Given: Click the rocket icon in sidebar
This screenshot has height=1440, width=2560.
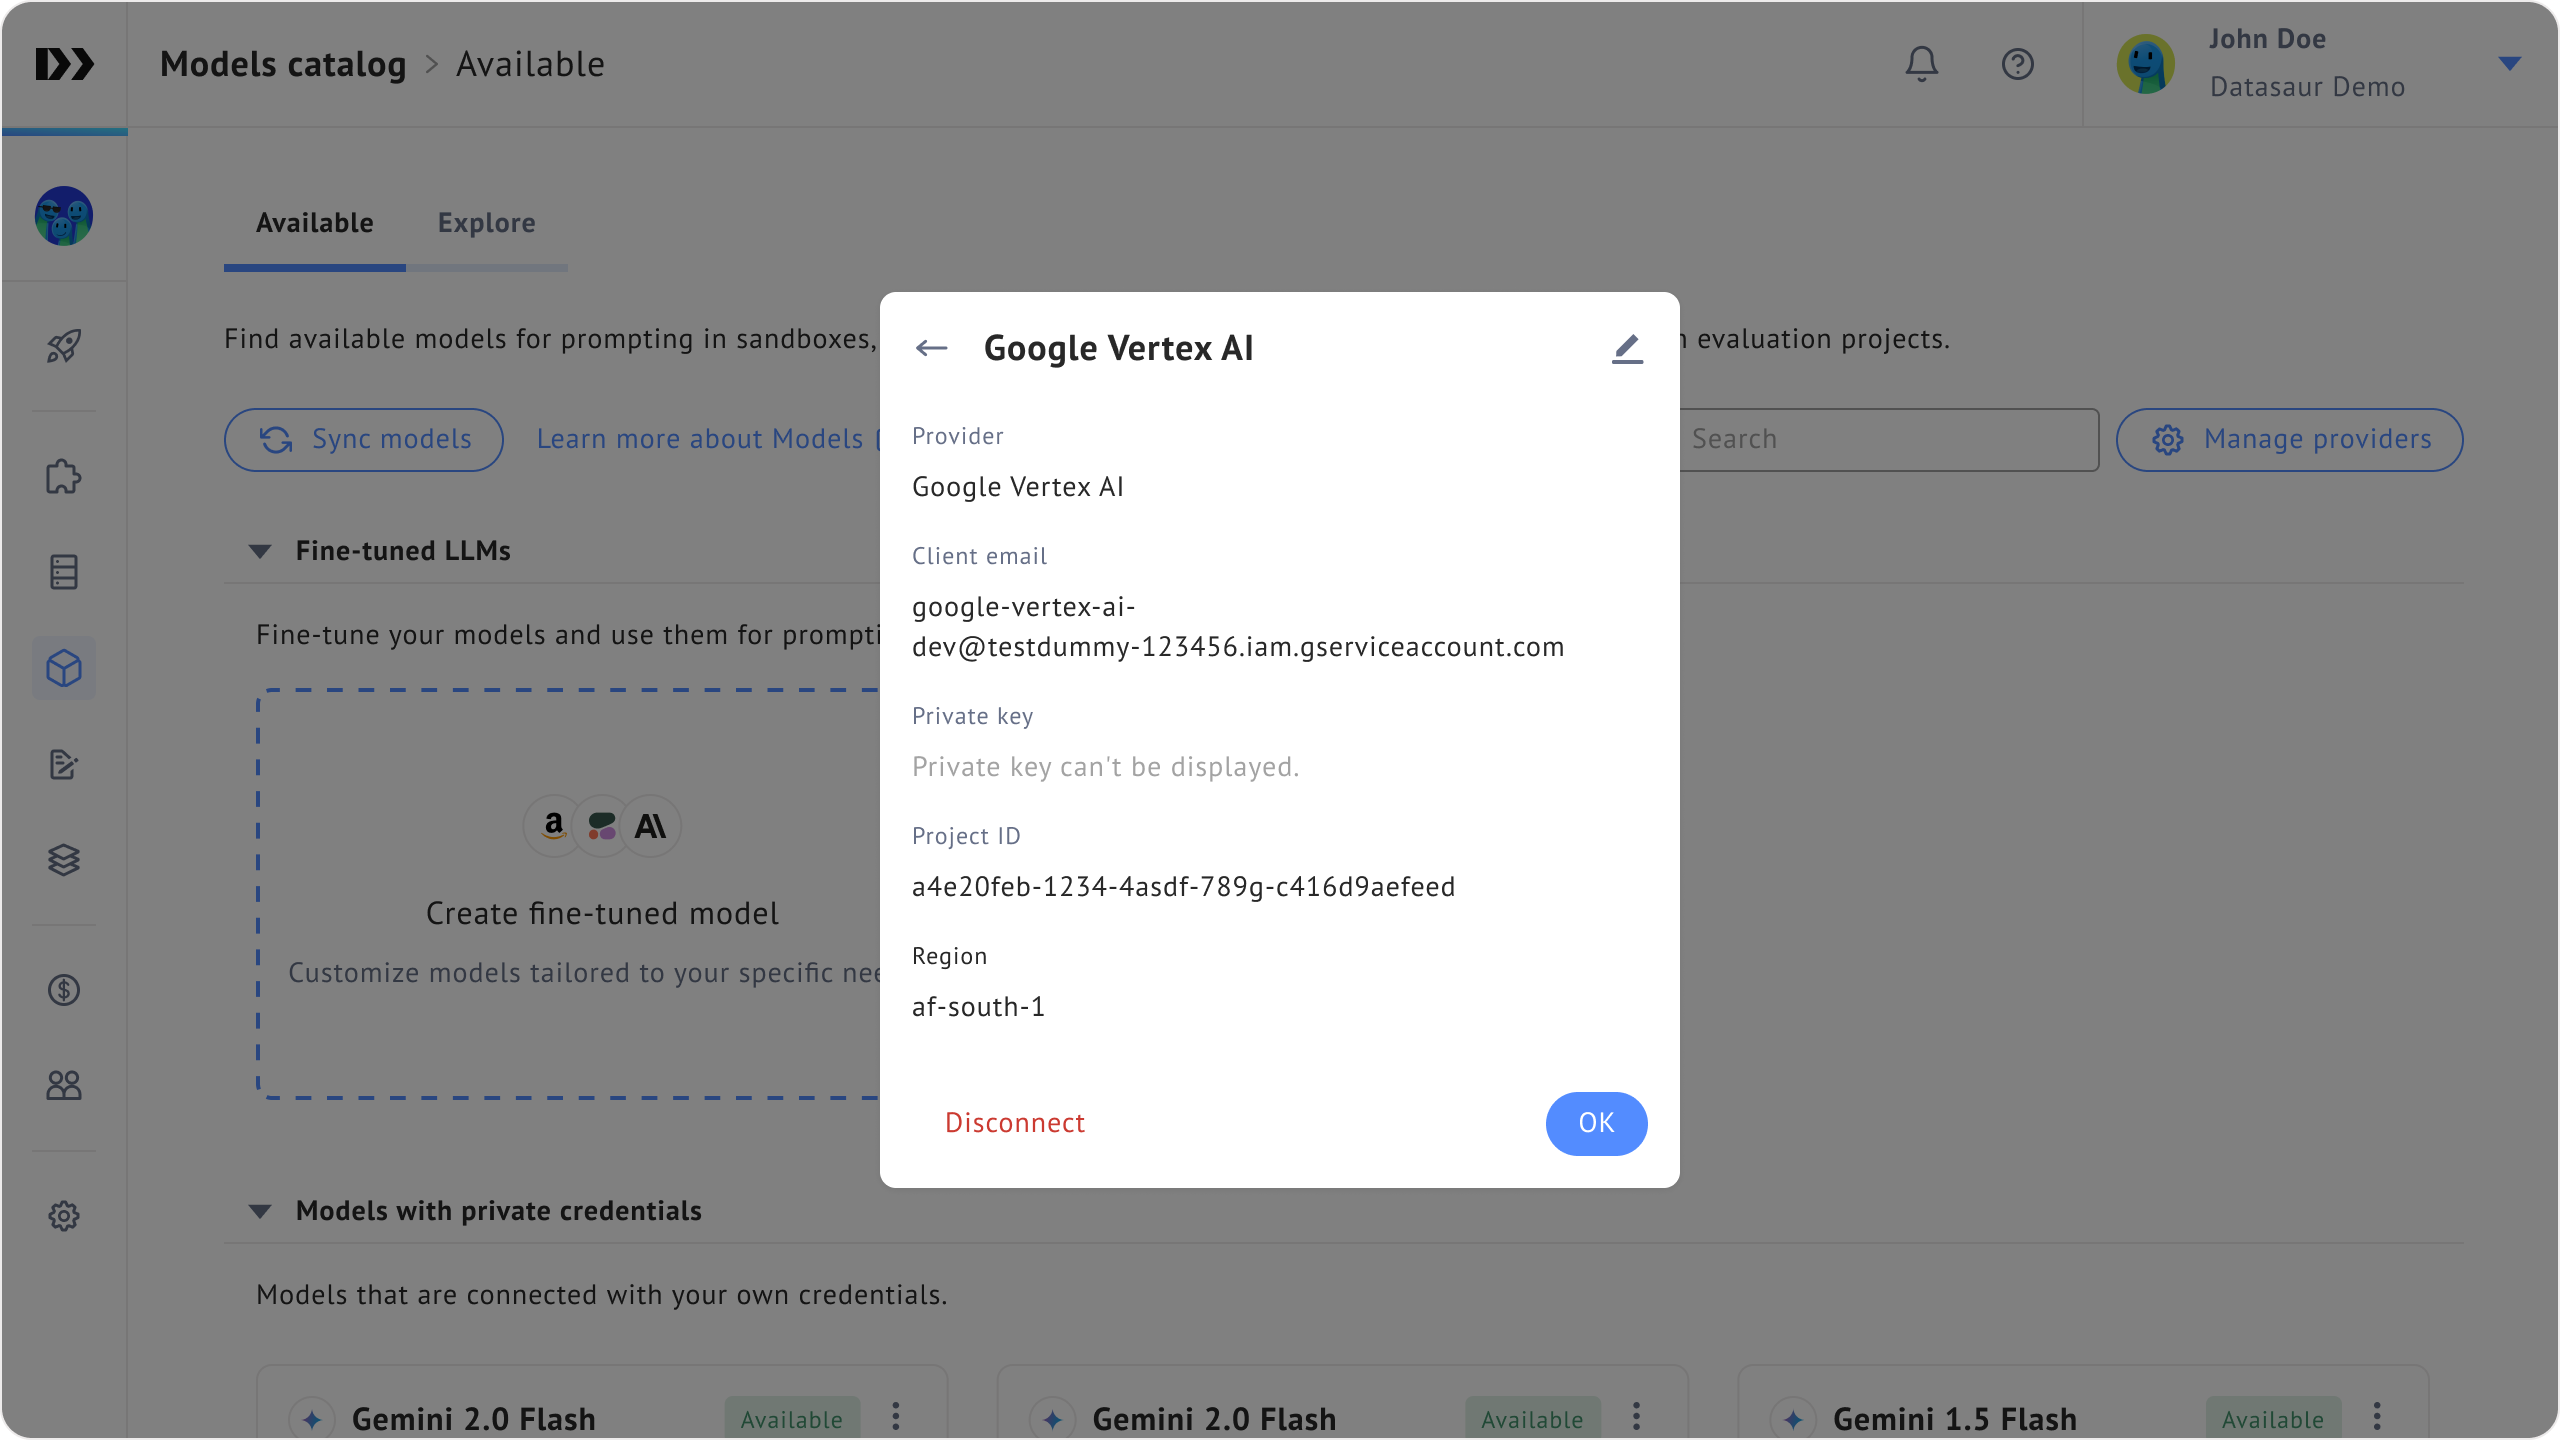Looking at the screenshot, I should (64, 346).
